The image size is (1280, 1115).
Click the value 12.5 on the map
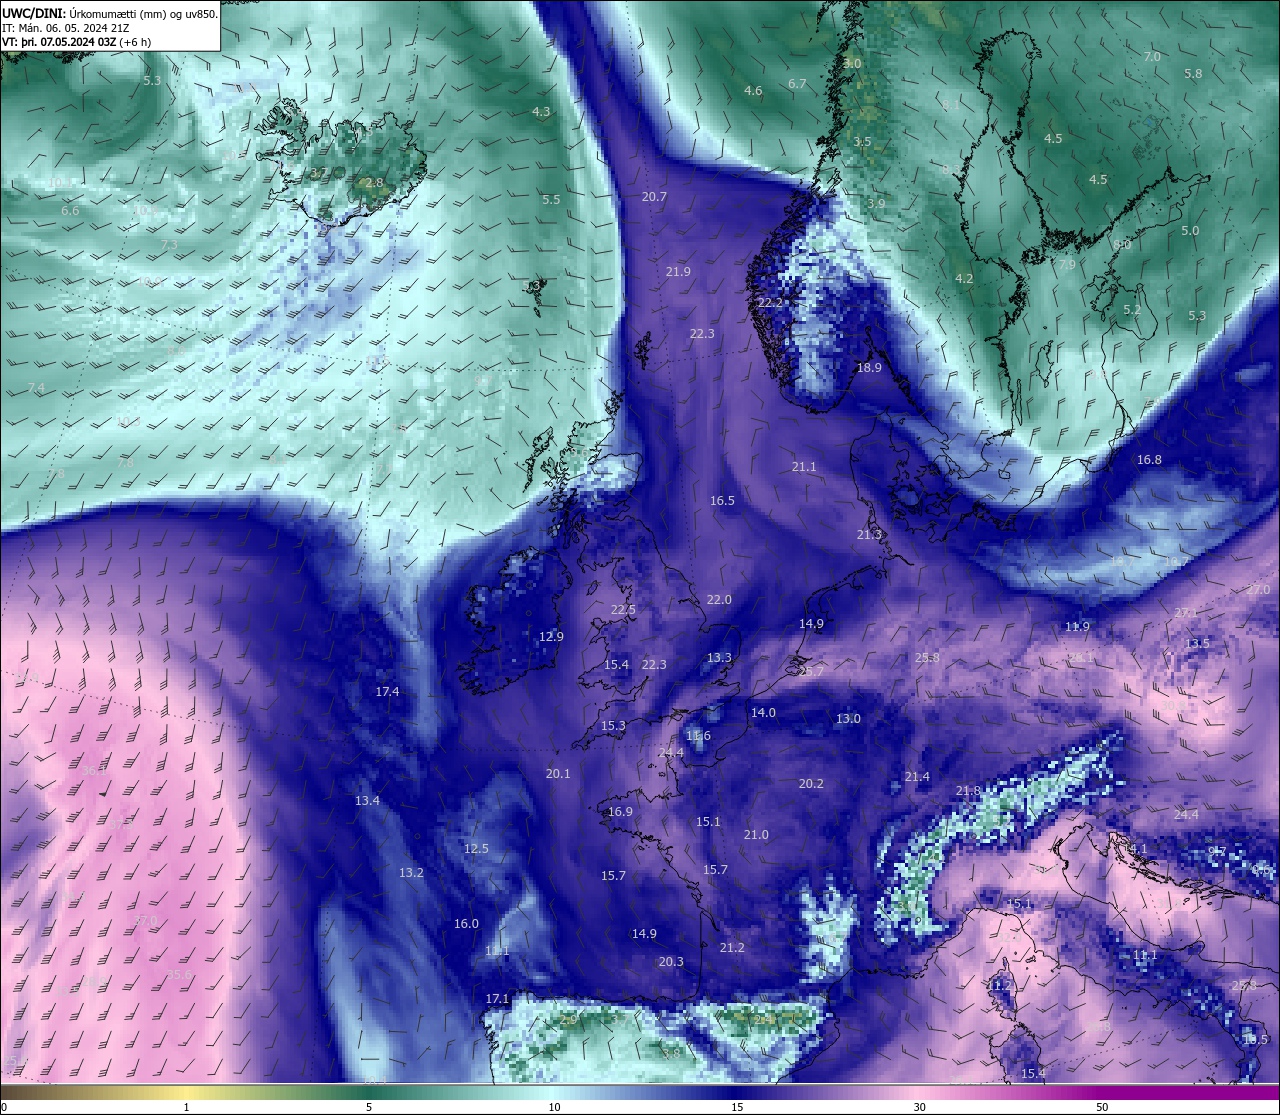pos(476,849)
